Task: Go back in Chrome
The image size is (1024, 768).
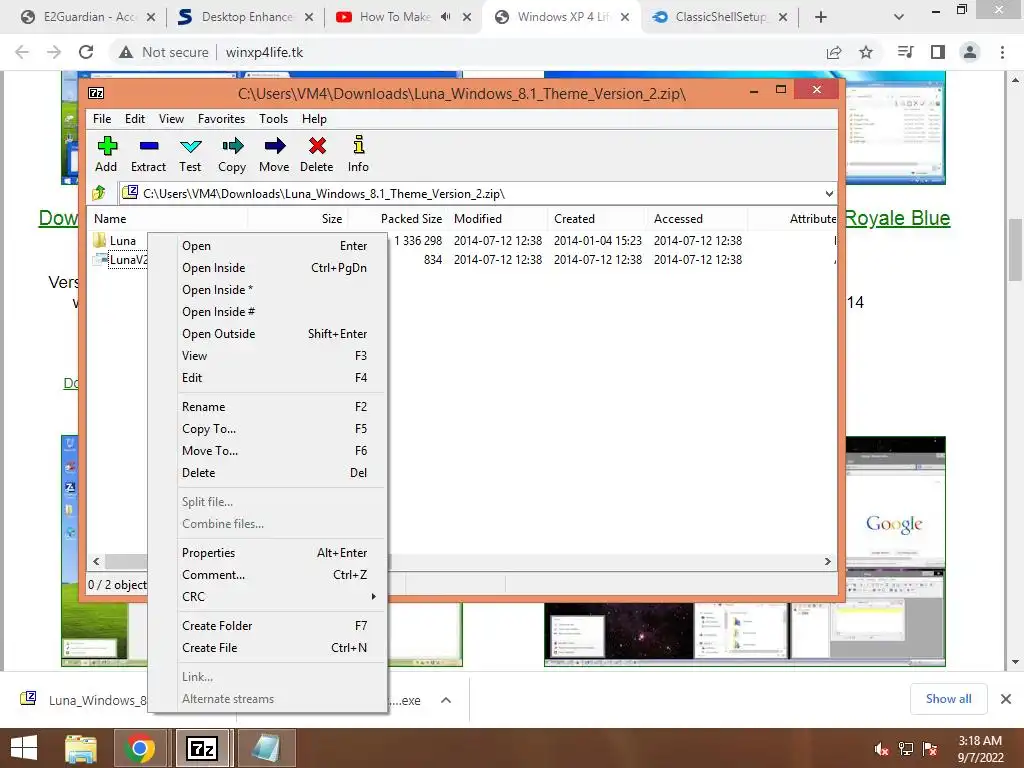Action: 22,52
